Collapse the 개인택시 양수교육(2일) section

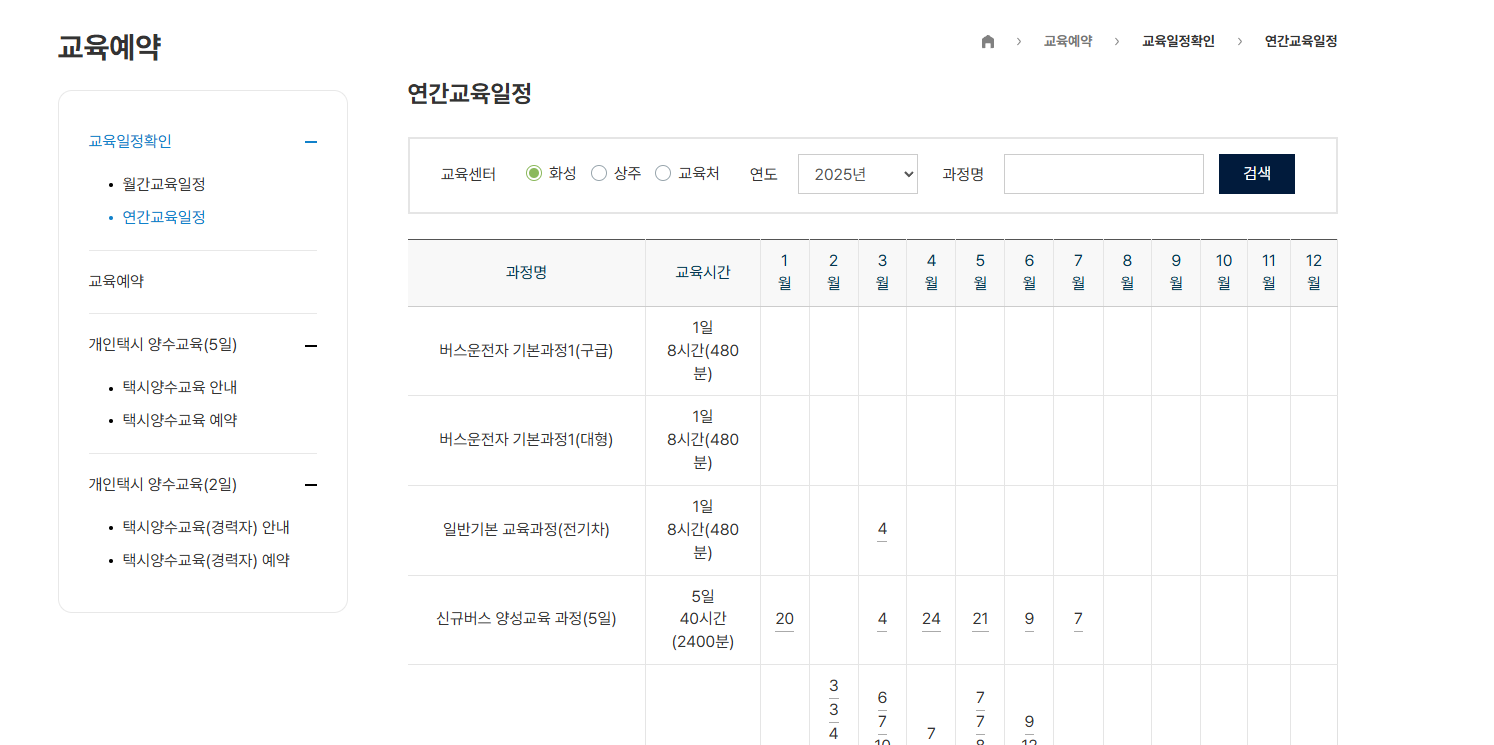pyautogui.click(x=311, y=485)
